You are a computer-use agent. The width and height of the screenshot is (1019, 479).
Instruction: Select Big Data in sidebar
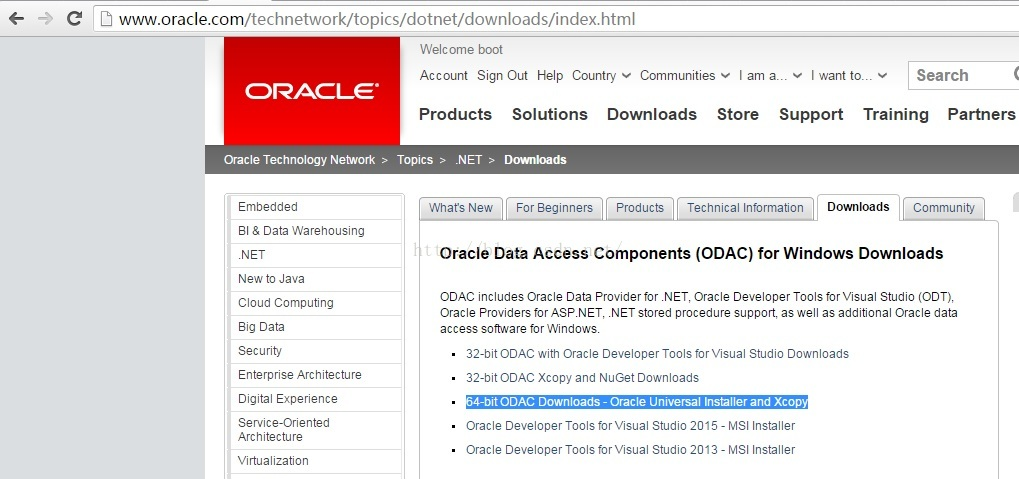click(316, 327)
